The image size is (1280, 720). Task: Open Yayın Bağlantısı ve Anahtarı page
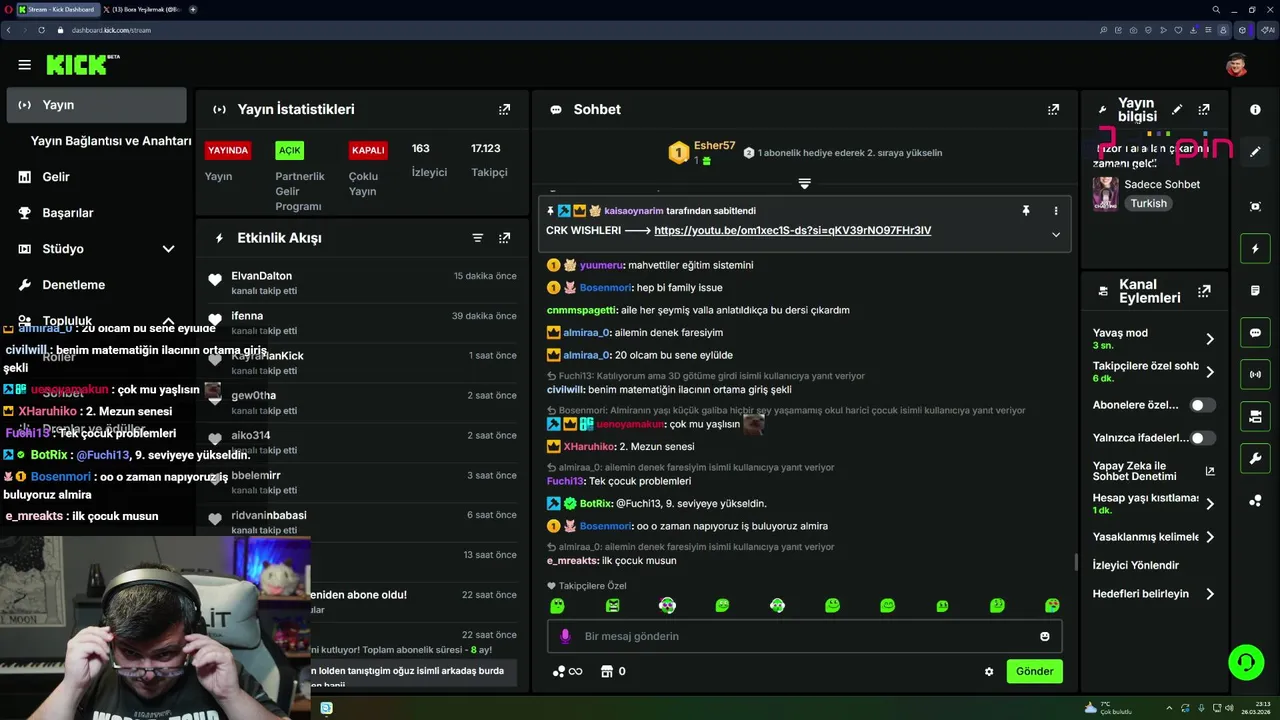click(x=110, y=141)
